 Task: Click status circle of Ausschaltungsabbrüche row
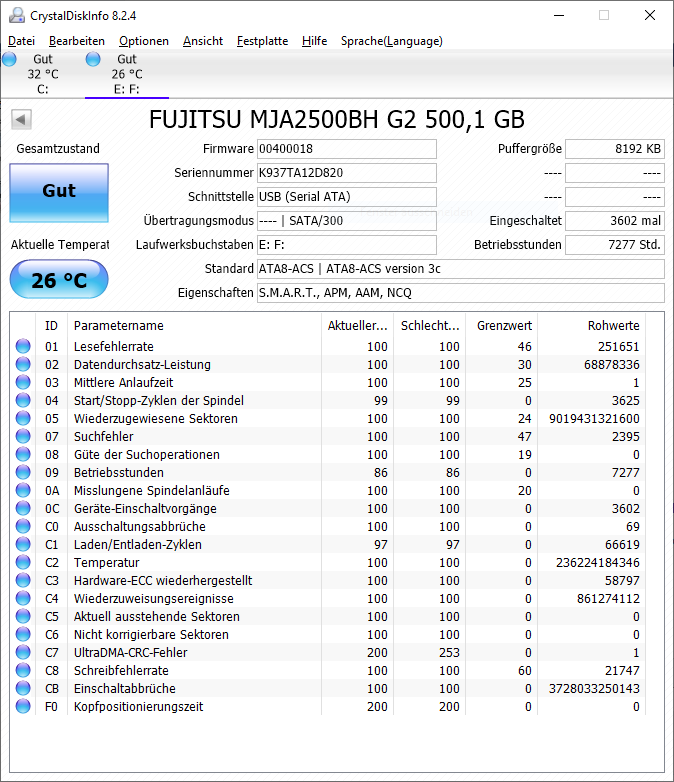point(23,526)
